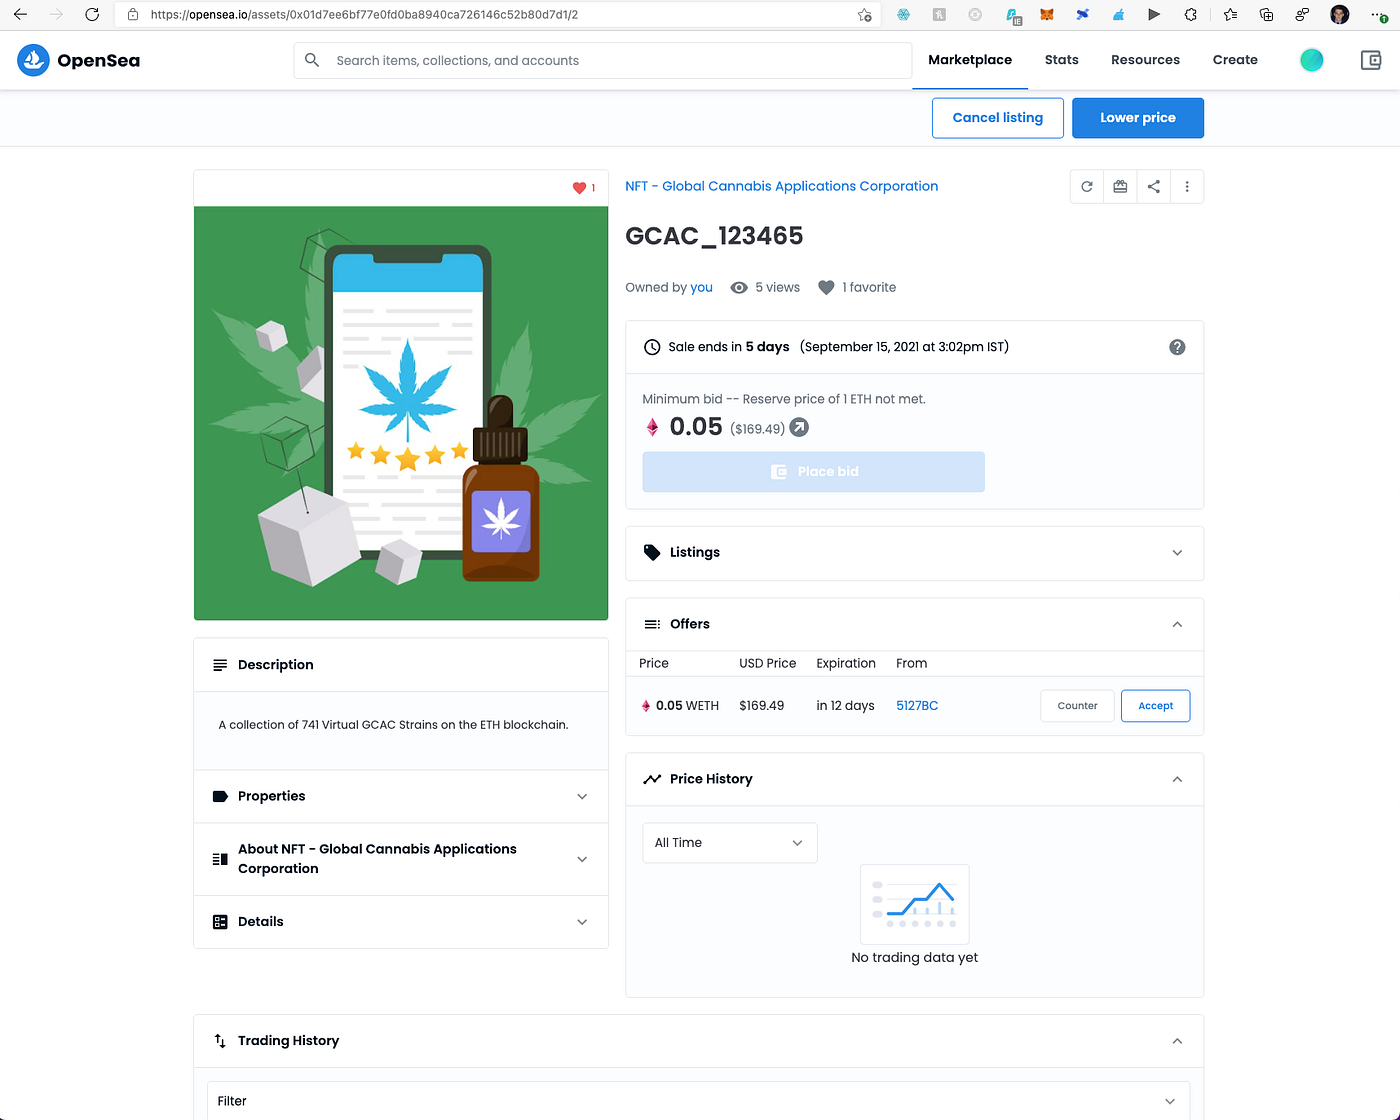Click the Place bid button

(813, 472)
